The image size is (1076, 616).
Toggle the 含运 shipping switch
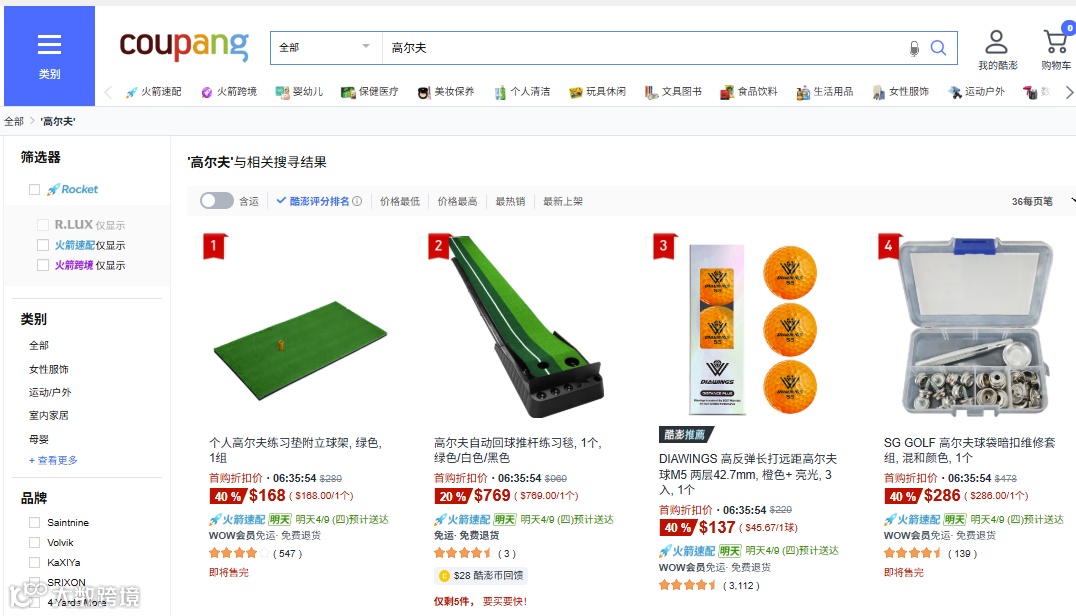pyautogui.click(x=217, y=201)
